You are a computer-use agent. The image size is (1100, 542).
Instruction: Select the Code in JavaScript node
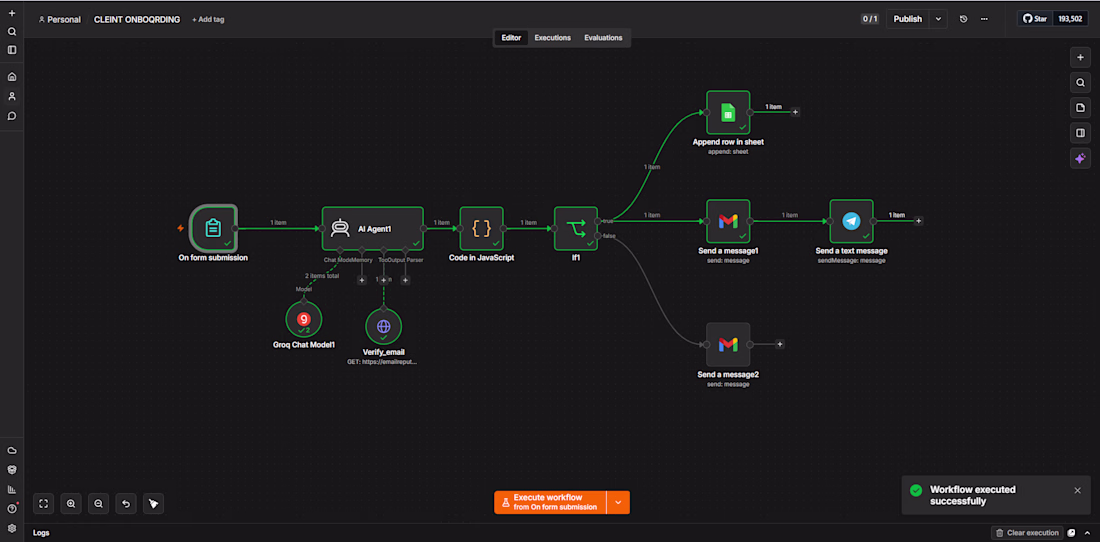[481, 228]
